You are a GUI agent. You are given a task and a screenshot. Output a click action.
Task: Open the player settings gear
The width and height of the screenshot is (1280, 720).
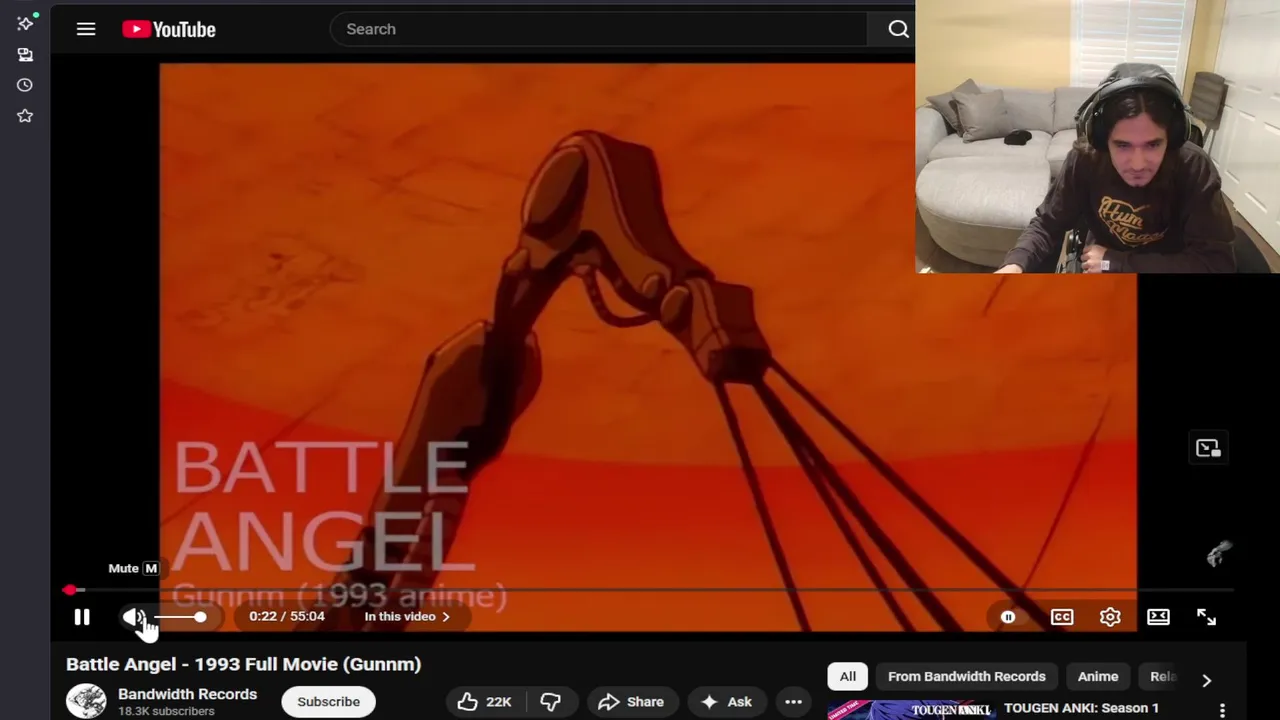pyautogui.click(x=1110, y=617)
